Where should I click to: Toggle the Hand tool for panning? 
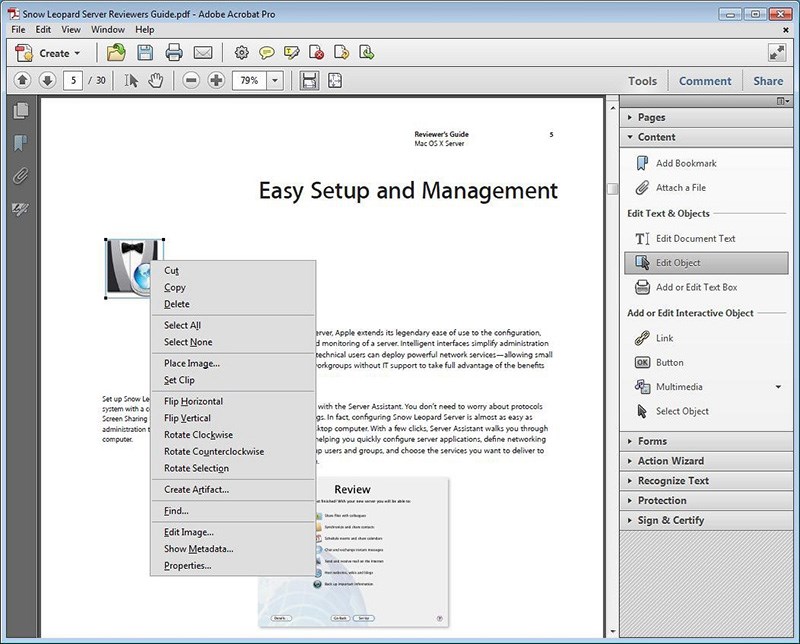pyautogui.click(x=155, y=80)
